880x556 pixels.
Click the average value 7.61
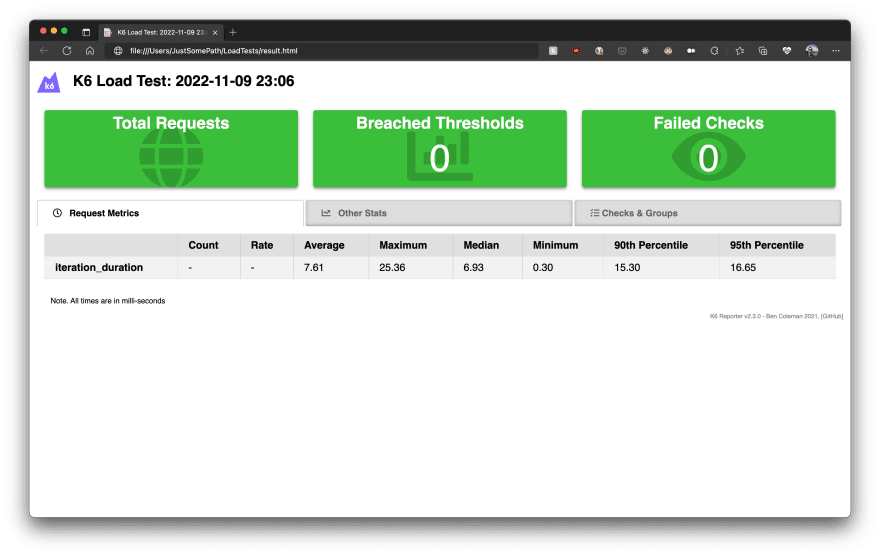(x=314, y=268)
